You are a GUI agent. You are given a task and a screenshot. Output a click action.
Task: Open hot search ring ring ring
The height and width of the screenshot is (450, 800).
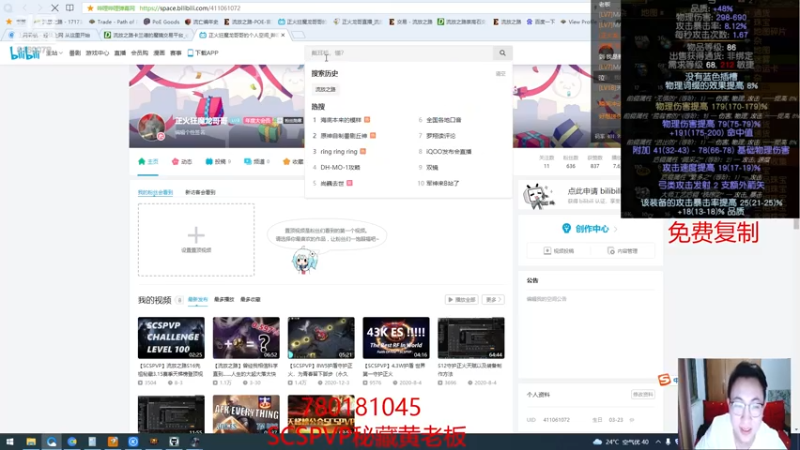click(x=339, y=152)
